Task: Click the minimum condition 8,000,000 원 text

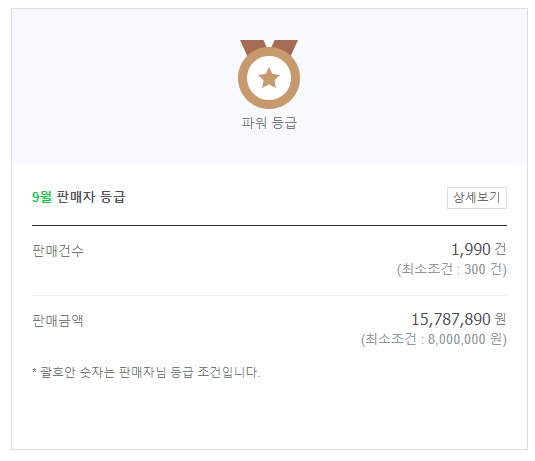Action: (x=434, y=339)
